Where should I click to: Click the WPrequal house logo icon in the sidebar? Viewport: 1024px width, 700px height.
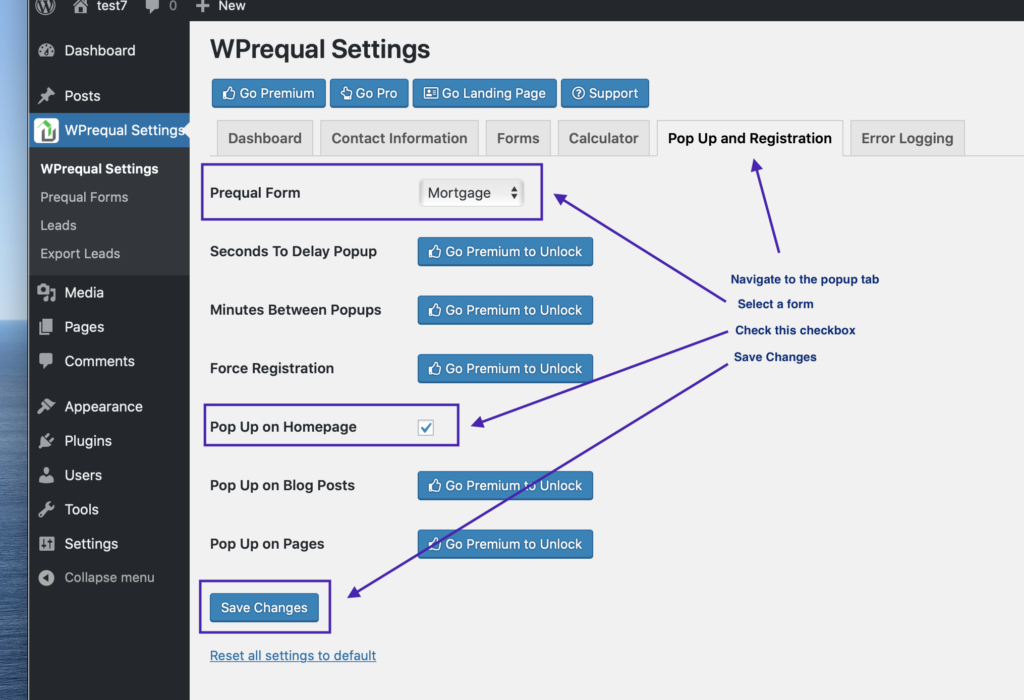click(46, 130)
